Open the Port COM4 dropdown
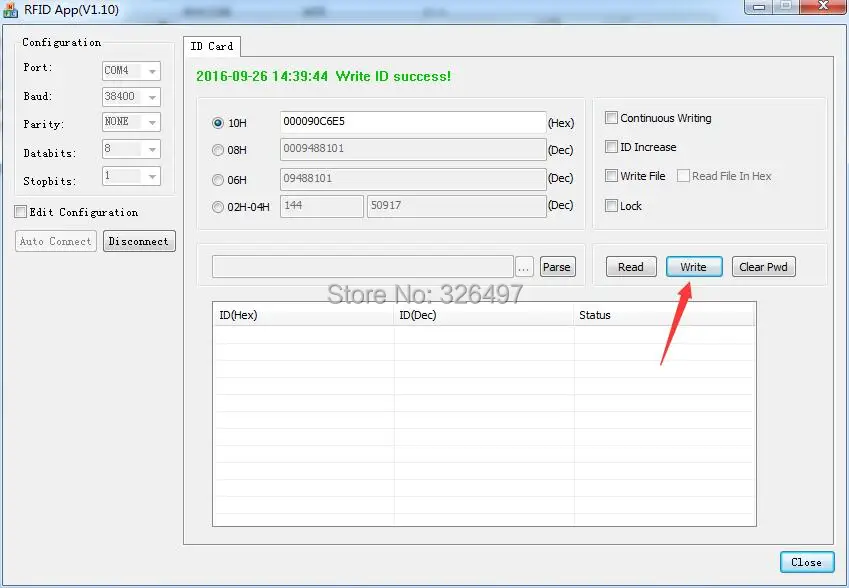Viewport: 849px width, 588px height. pos(131,70)
